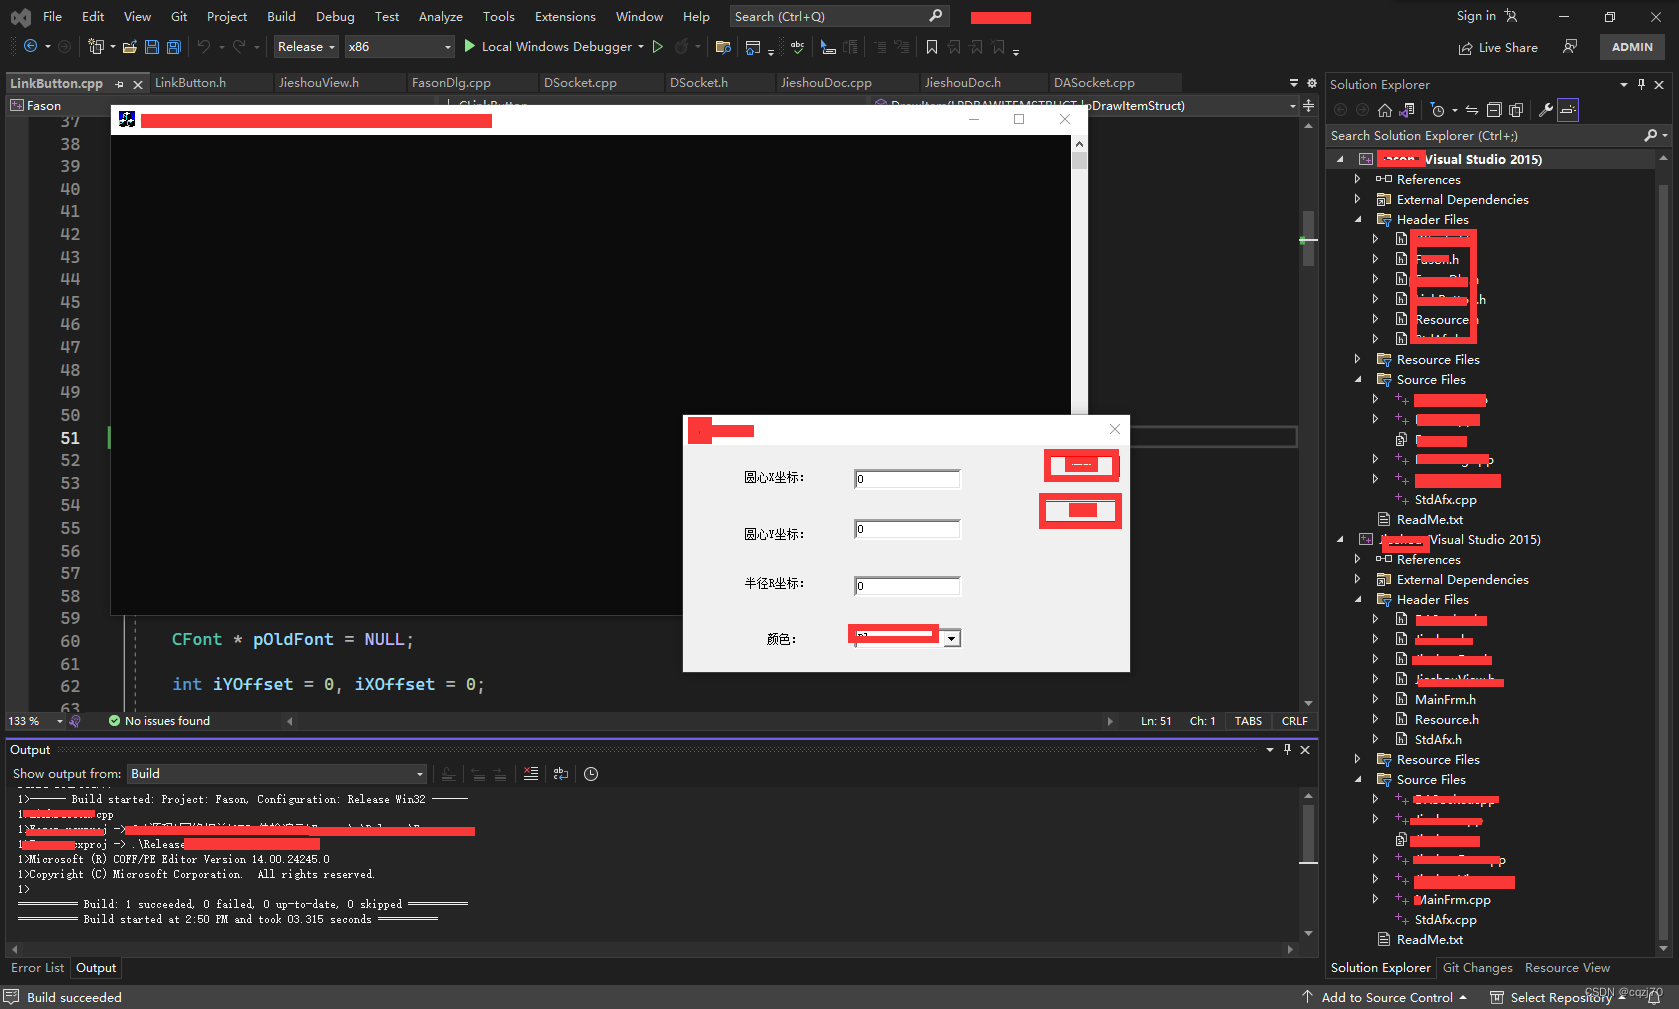Switch to the Resource View tab
Image resolution: width=1679 pixels, height=1009 pixels.
[x=1567, y=967]
